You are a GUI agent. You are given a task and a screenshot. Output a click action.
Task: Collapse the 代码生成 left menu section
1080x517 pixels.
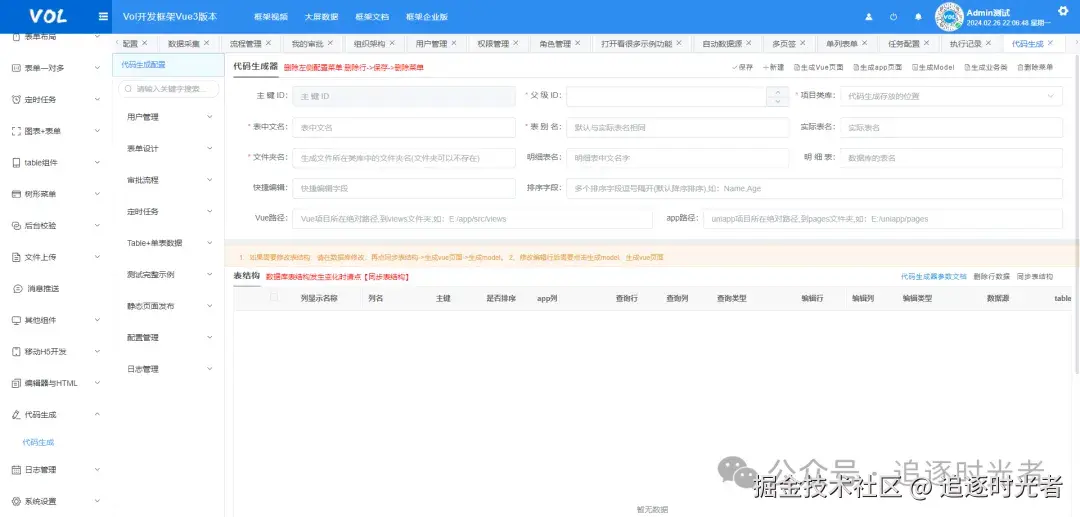pyautogui.click(x=96, y=414)
